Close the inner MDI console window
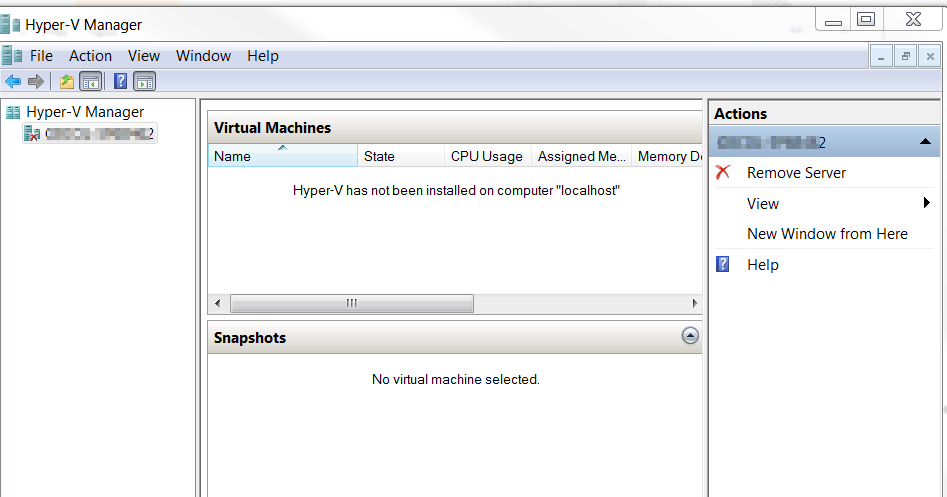 point(930,57)
